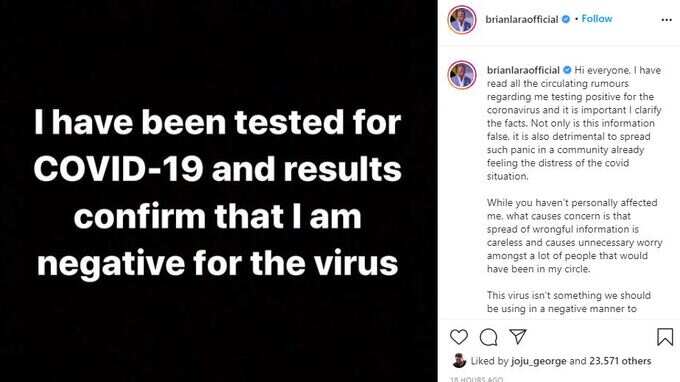Click brianlaraofficial username in the caption
The height and width of the screenshot is (382, 680).
523,70
